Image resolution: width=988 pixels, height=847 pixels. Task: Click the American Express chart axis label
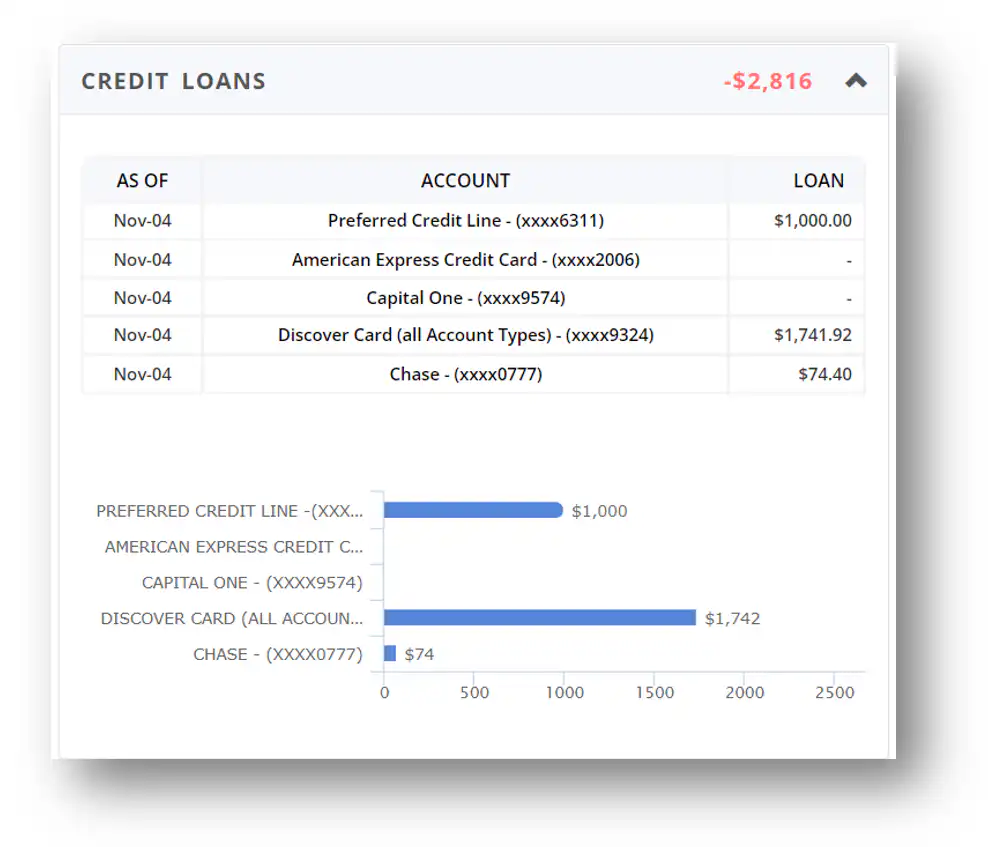click(234, 547)
